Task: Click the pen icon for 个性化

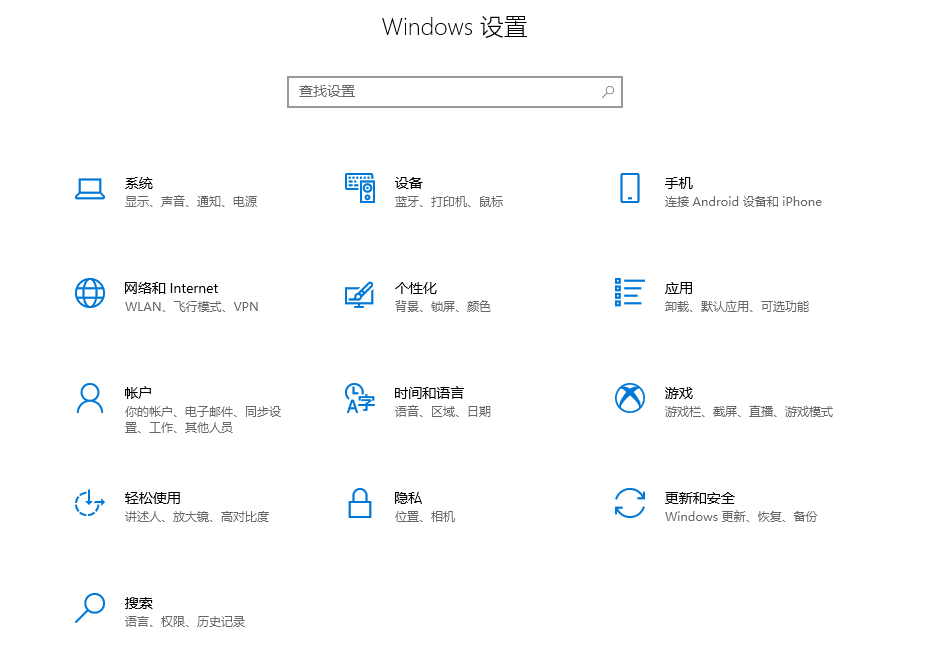Action: (x=359, y=293)
